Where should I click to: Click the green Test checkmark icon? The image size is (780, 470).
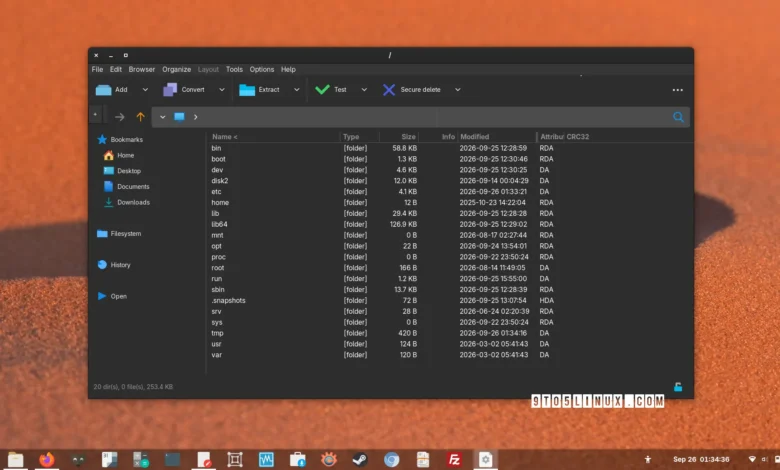[x=322, y=90]
